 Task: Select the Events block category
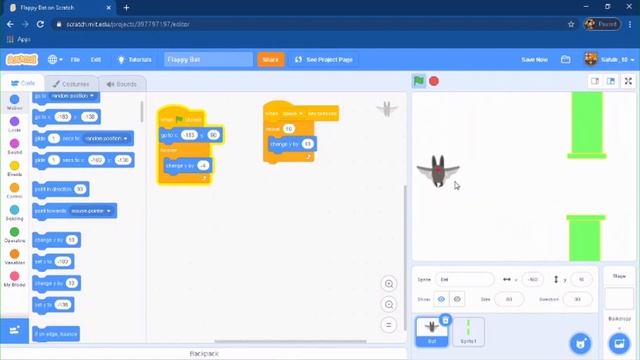point(14,169)
